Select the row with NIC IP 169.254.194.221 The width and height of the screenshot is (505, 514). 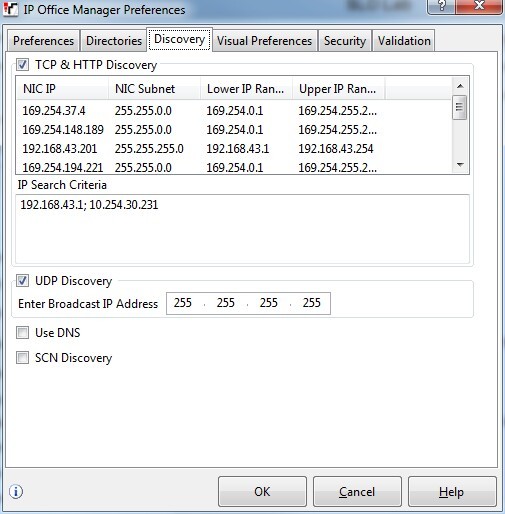click(x=234, y=167)
